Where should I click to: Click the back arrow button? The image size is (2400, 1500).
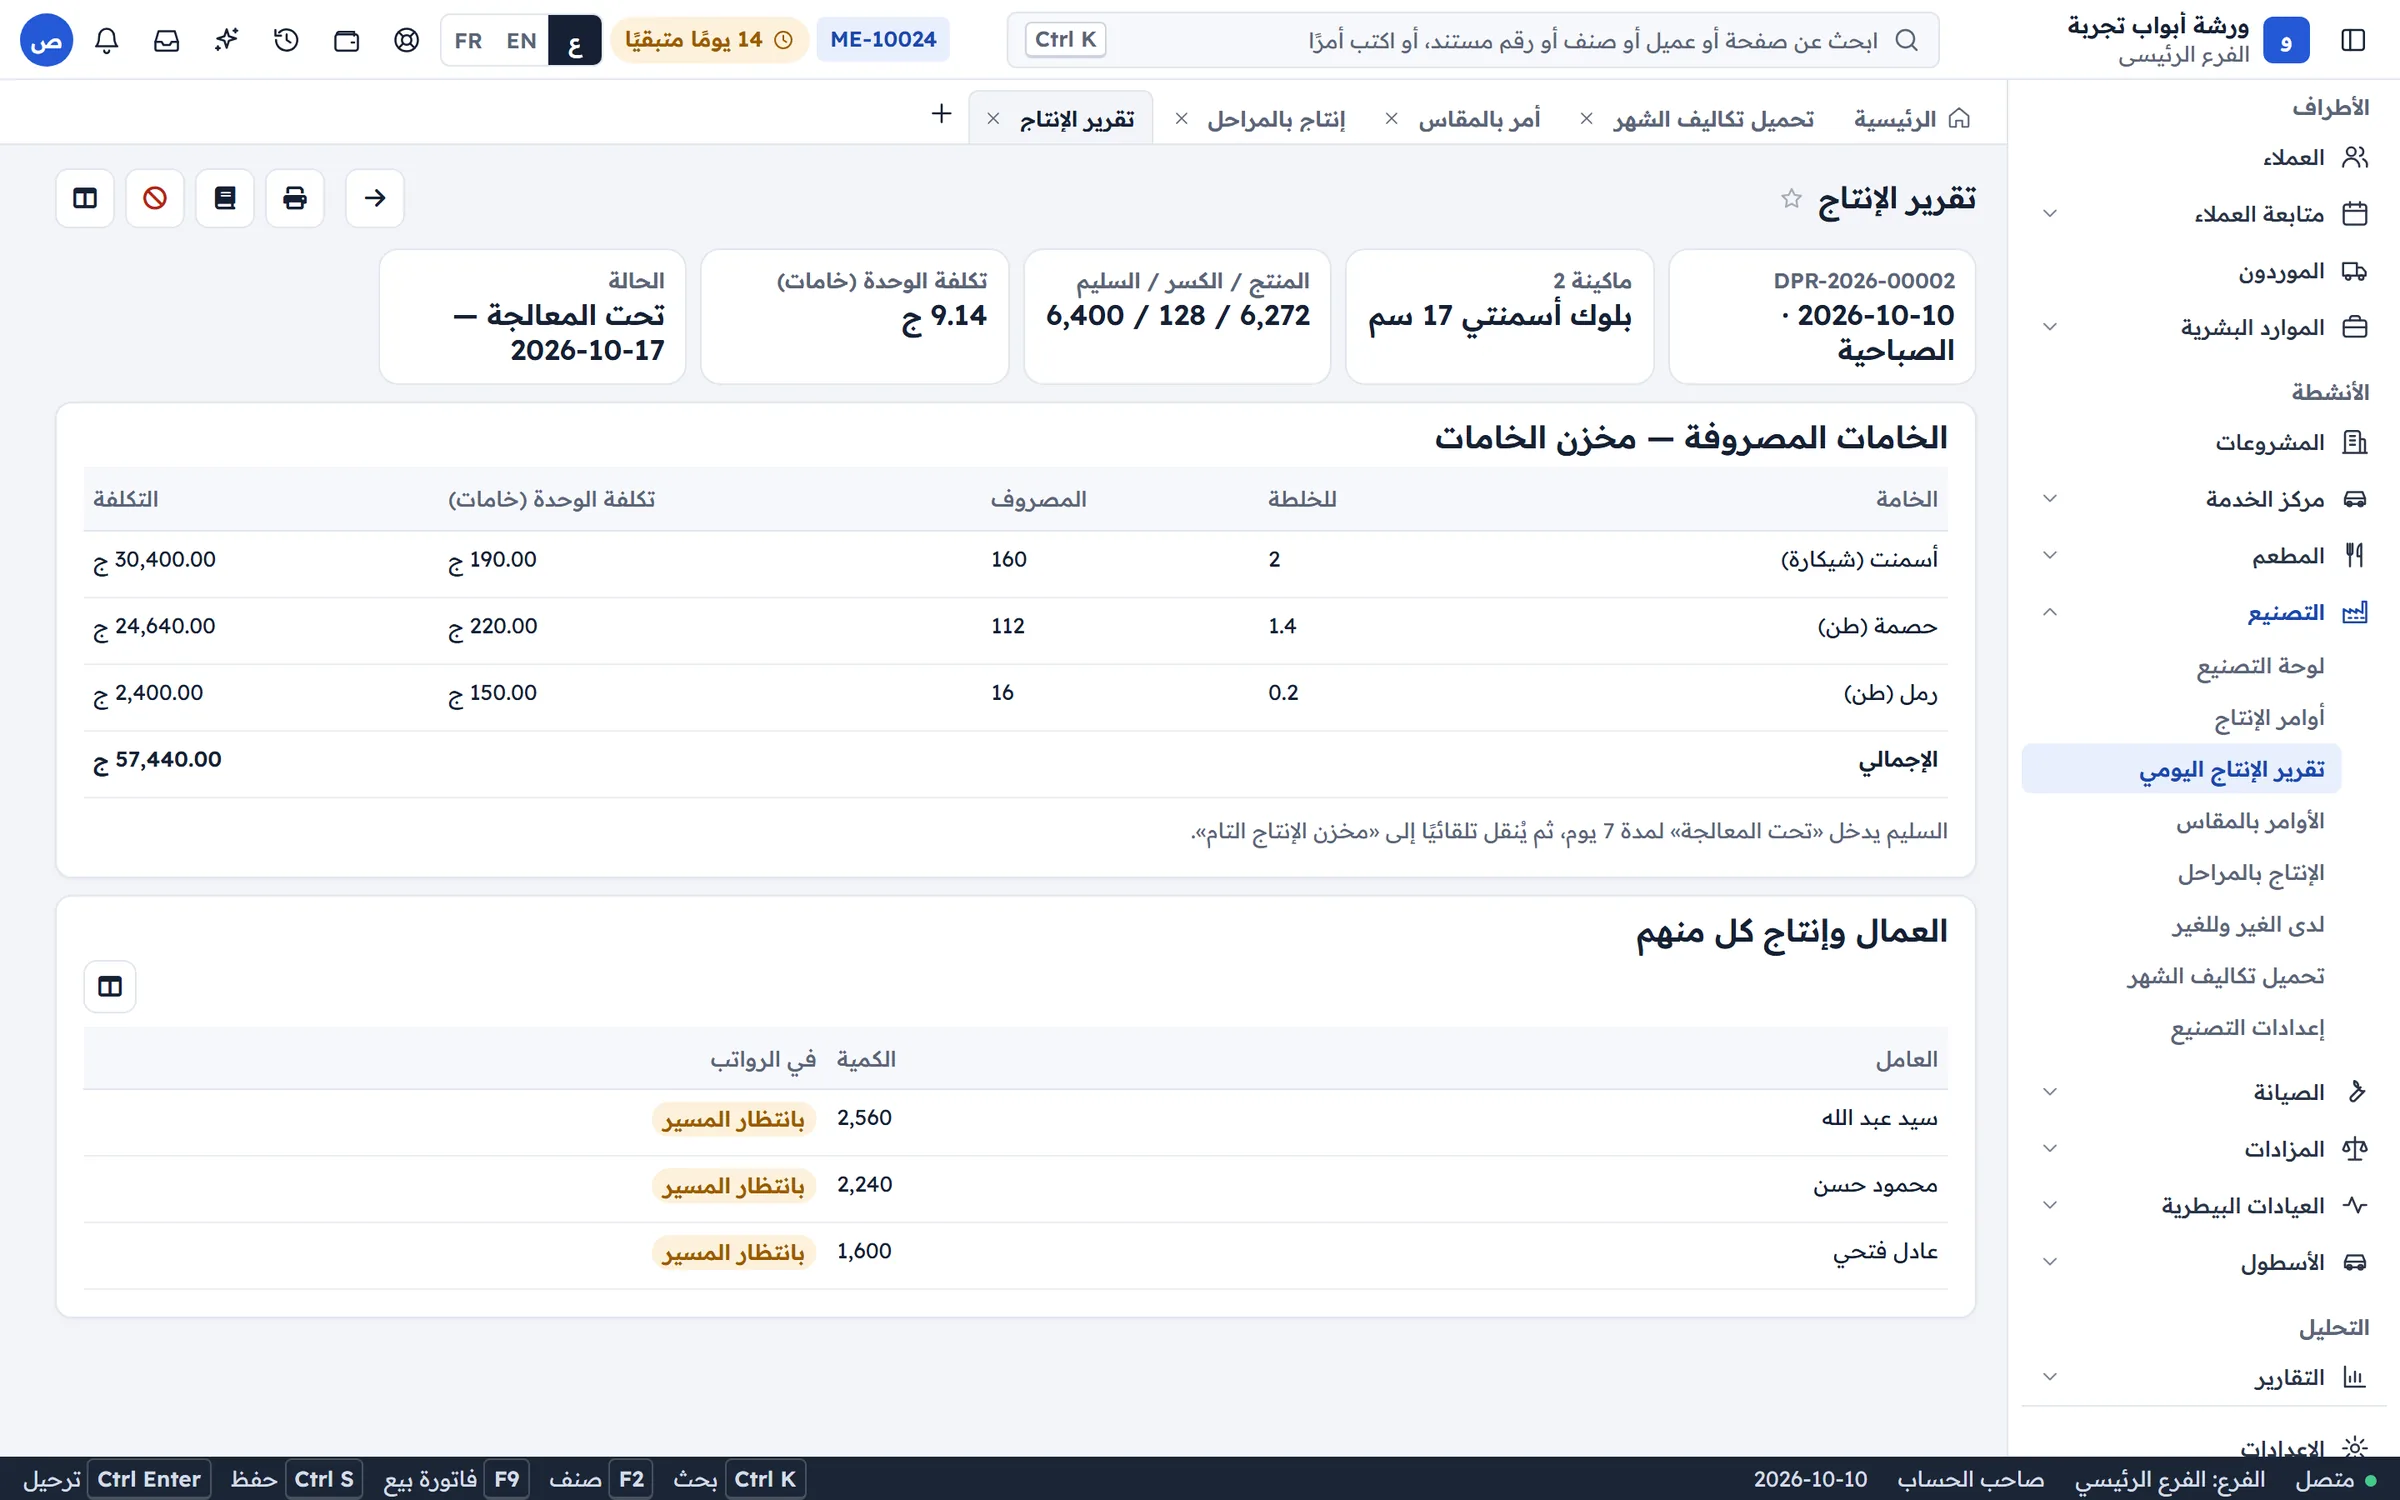click(375, 198)
